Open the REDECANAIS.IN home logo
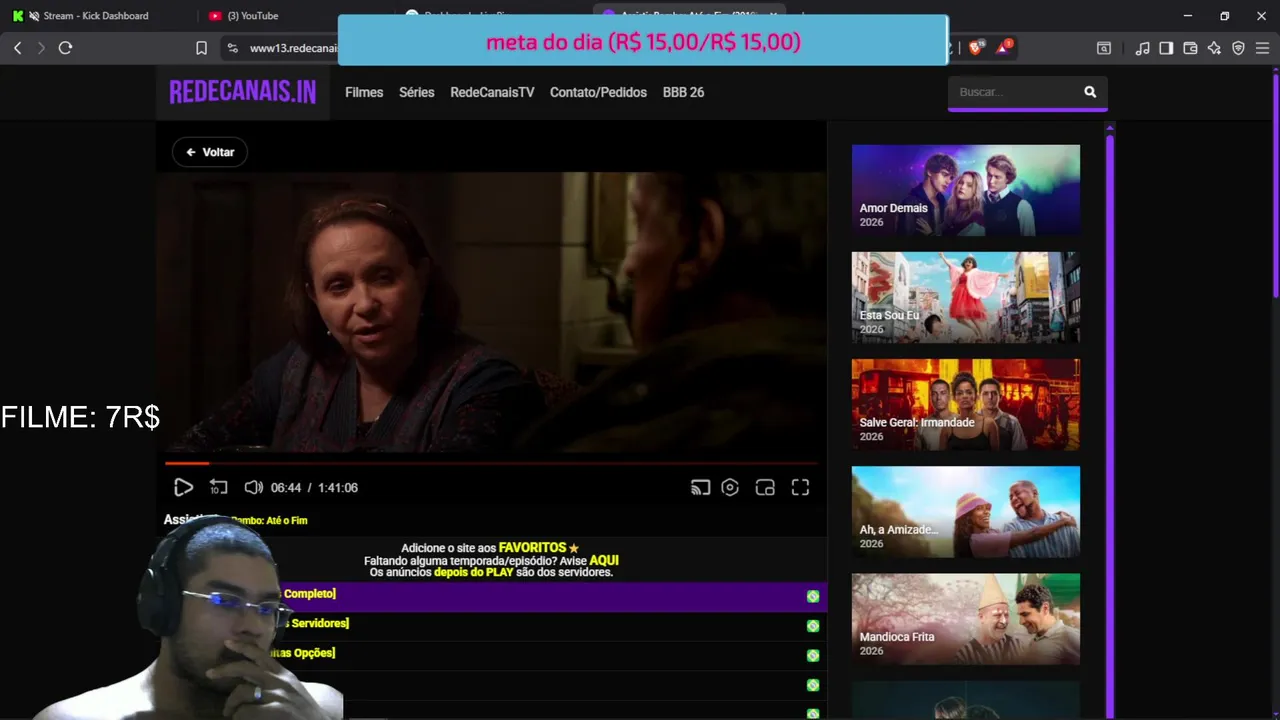This screenshot has width=1280, height=720. click(243, 92)
